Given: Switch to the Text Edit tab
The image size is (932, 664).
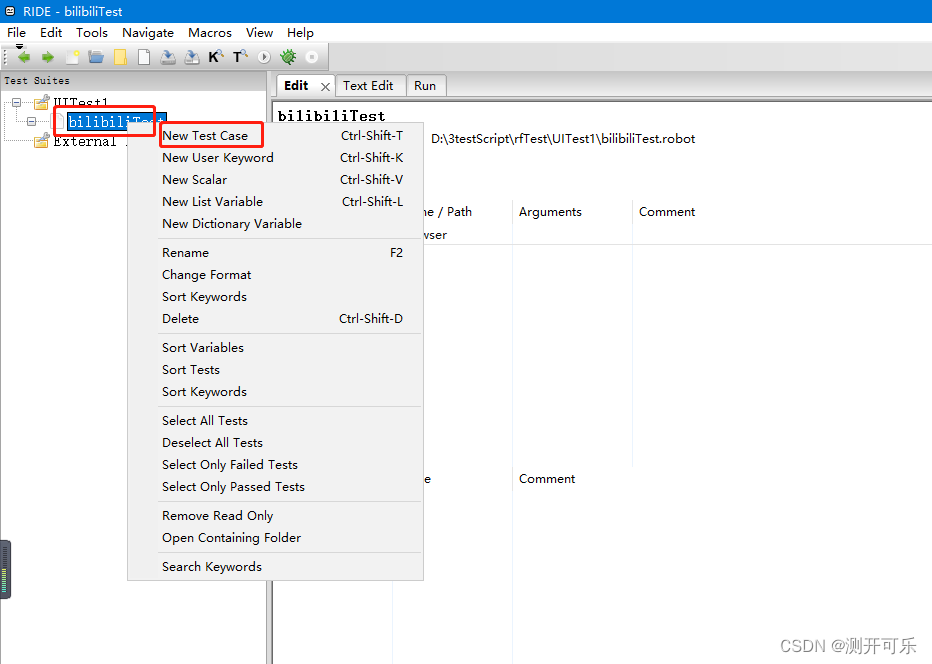Looking at the screenshot, I should [368, 86].
